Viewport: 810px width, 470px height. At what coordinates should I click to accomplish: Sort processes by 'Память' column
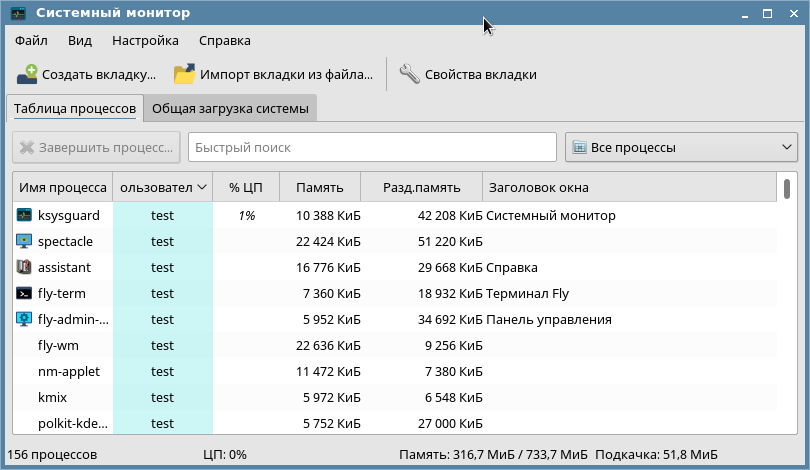tap(319, 187)
